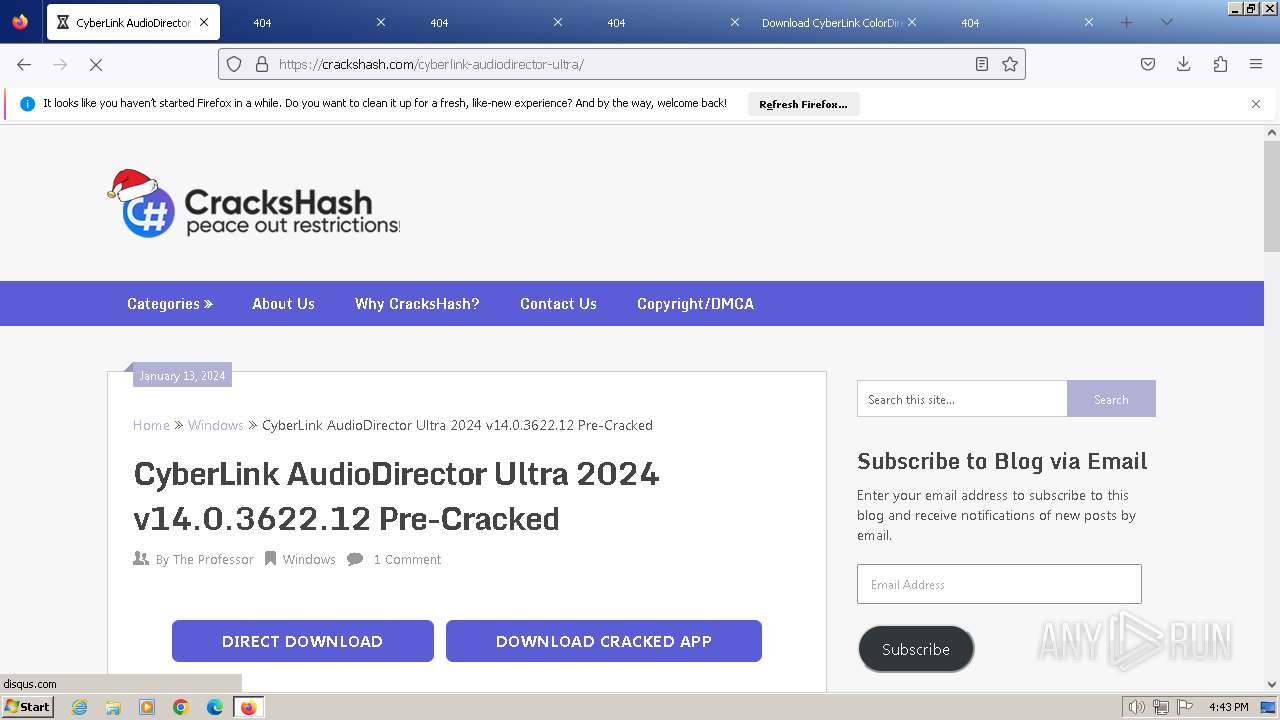Click the page vertical scrollbar thumb
Screen dimensions: 1280x720
click(x=1272, y=197)
